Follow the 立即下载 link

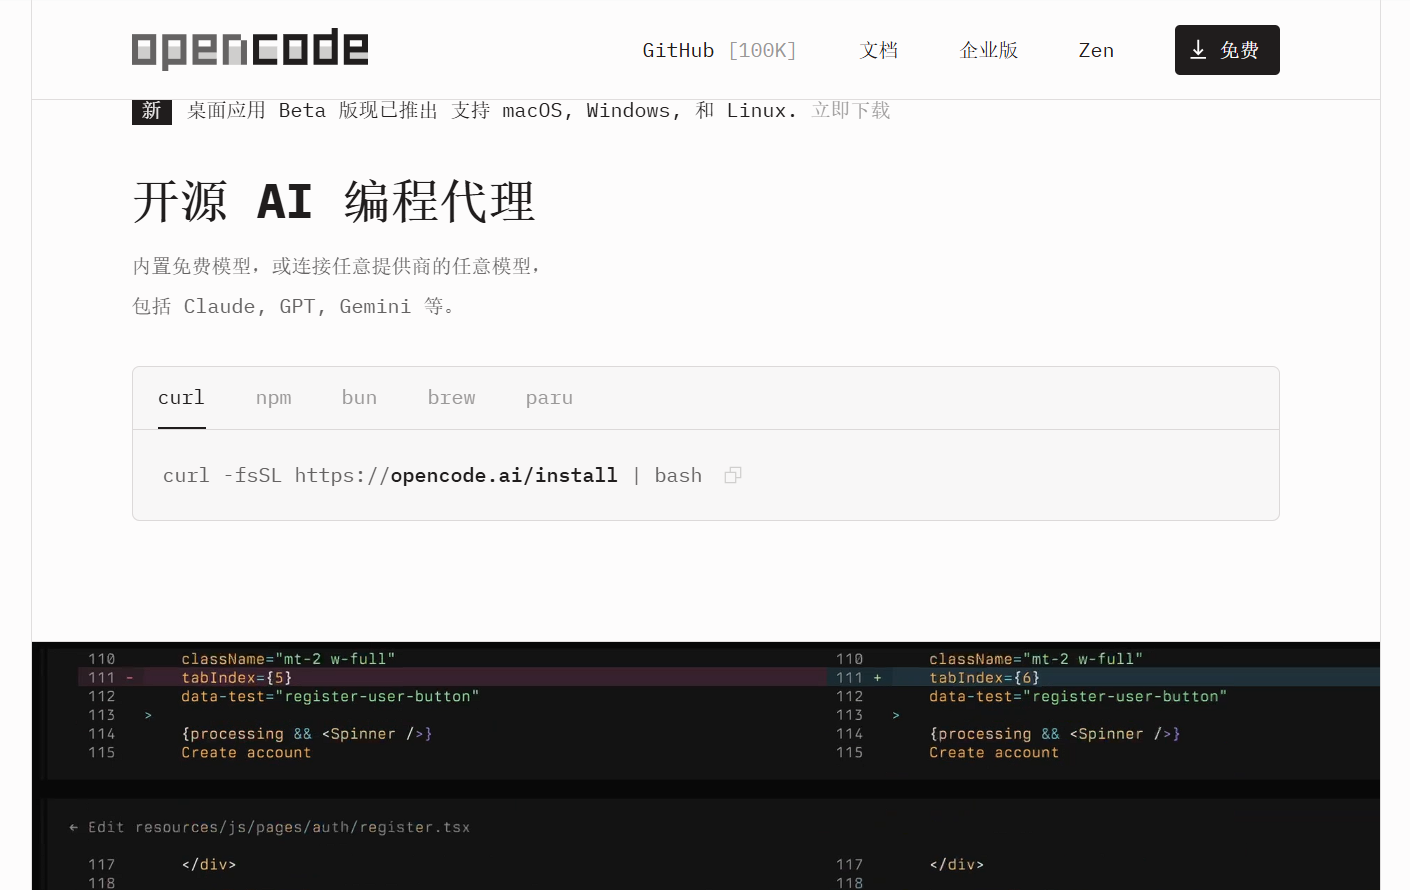[851, 110]
